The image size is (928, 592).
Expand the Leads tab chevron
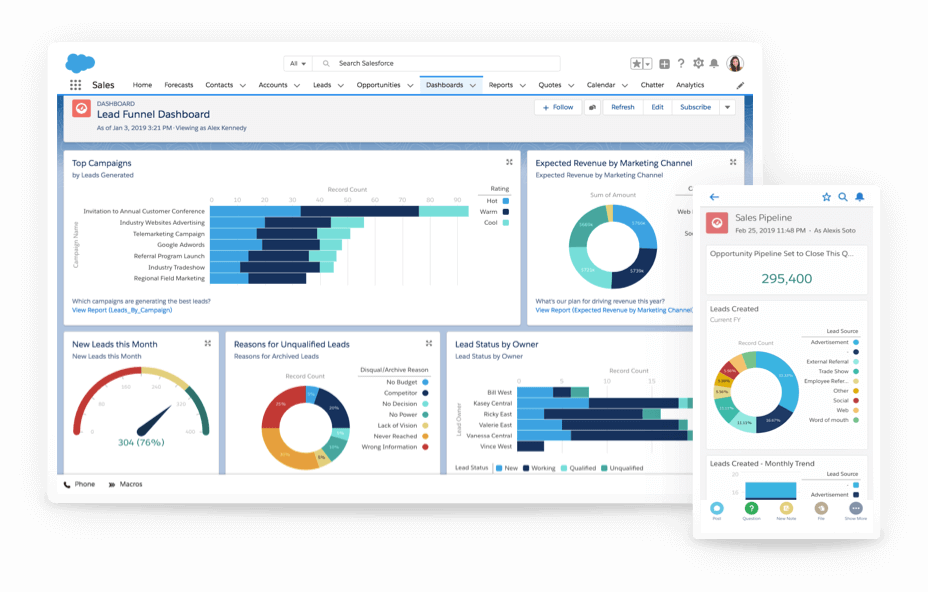pyautogui.click(x=341, y=85)
